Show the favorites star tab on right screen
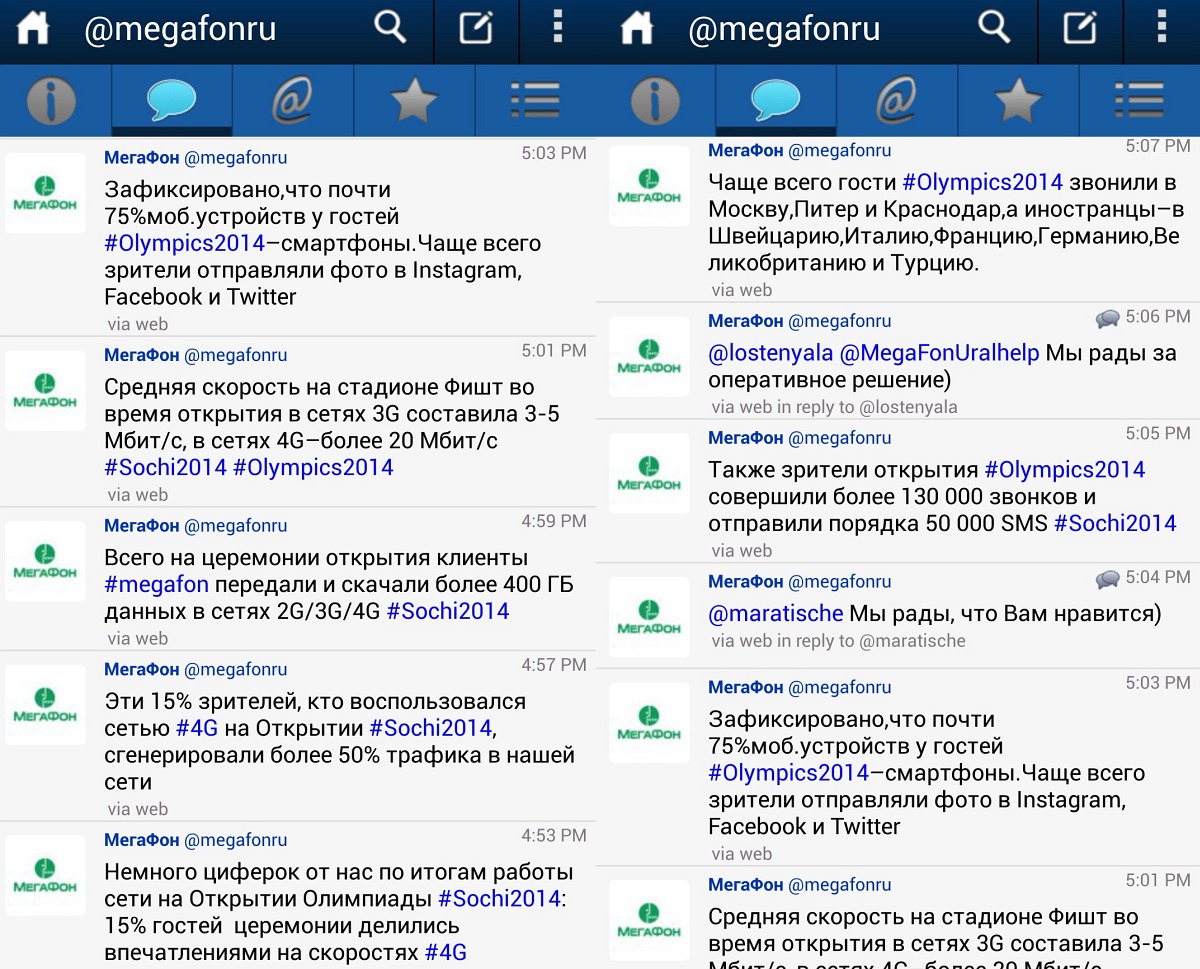Image resolution: width=1200 pixels, height=969 pixels. coord(1018,100)
